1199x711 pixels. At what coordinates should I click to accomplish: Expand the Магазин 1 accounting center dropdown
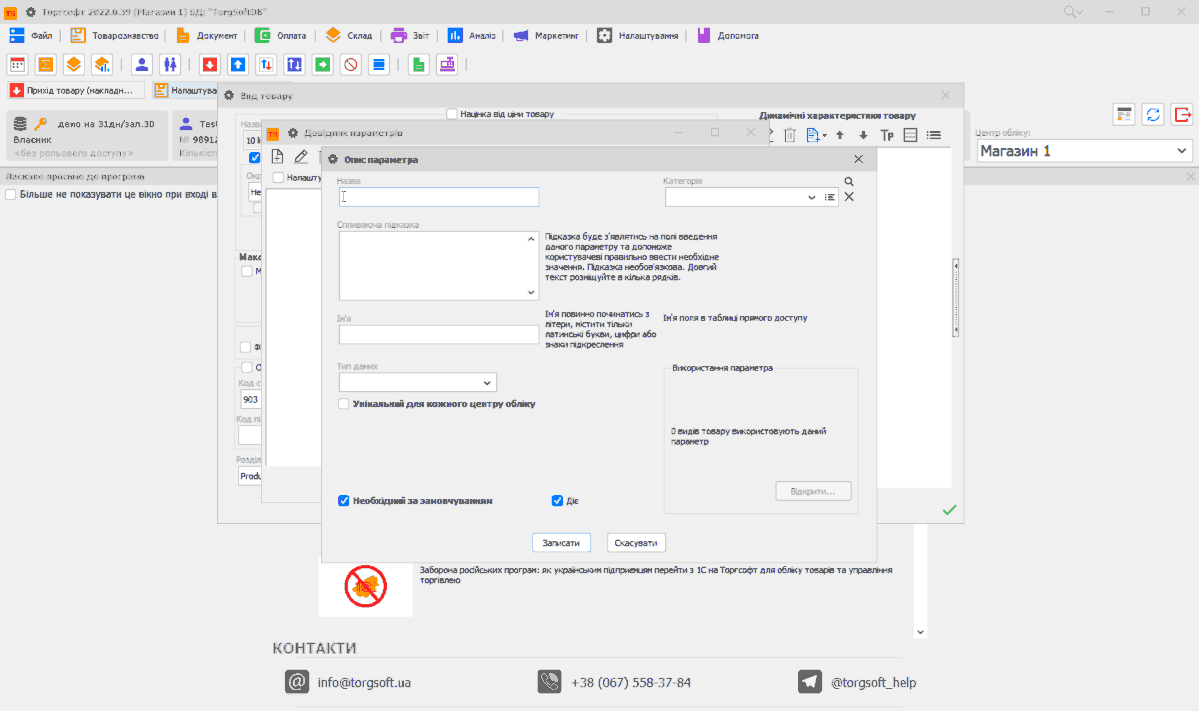click(1182, 151)
